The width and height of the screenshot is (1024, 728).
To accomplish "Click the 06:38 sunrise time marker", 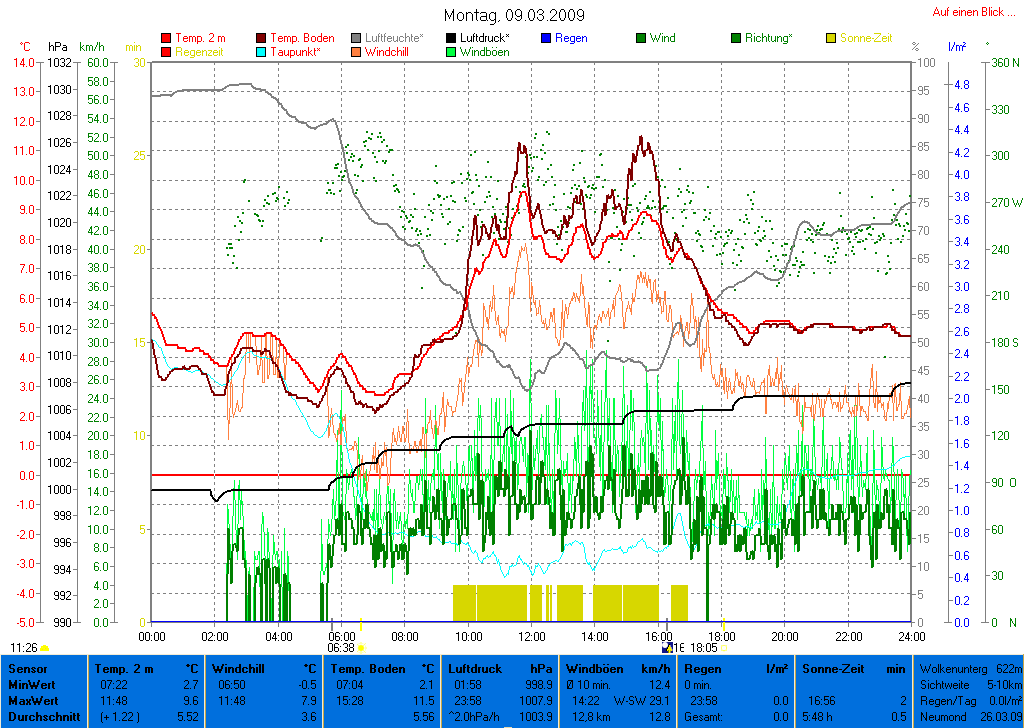I will coord(341,648).
